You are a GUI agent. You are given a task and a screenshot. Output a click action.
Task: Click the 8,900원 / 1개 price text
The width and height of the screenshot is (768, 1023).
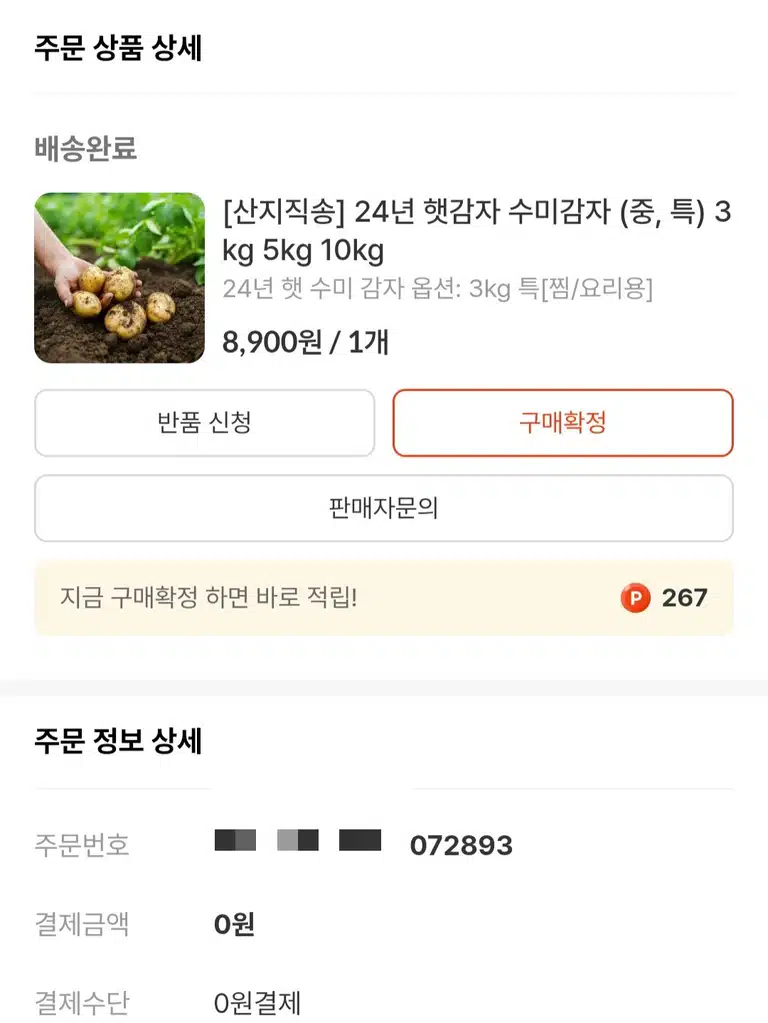tap(305, 342)
